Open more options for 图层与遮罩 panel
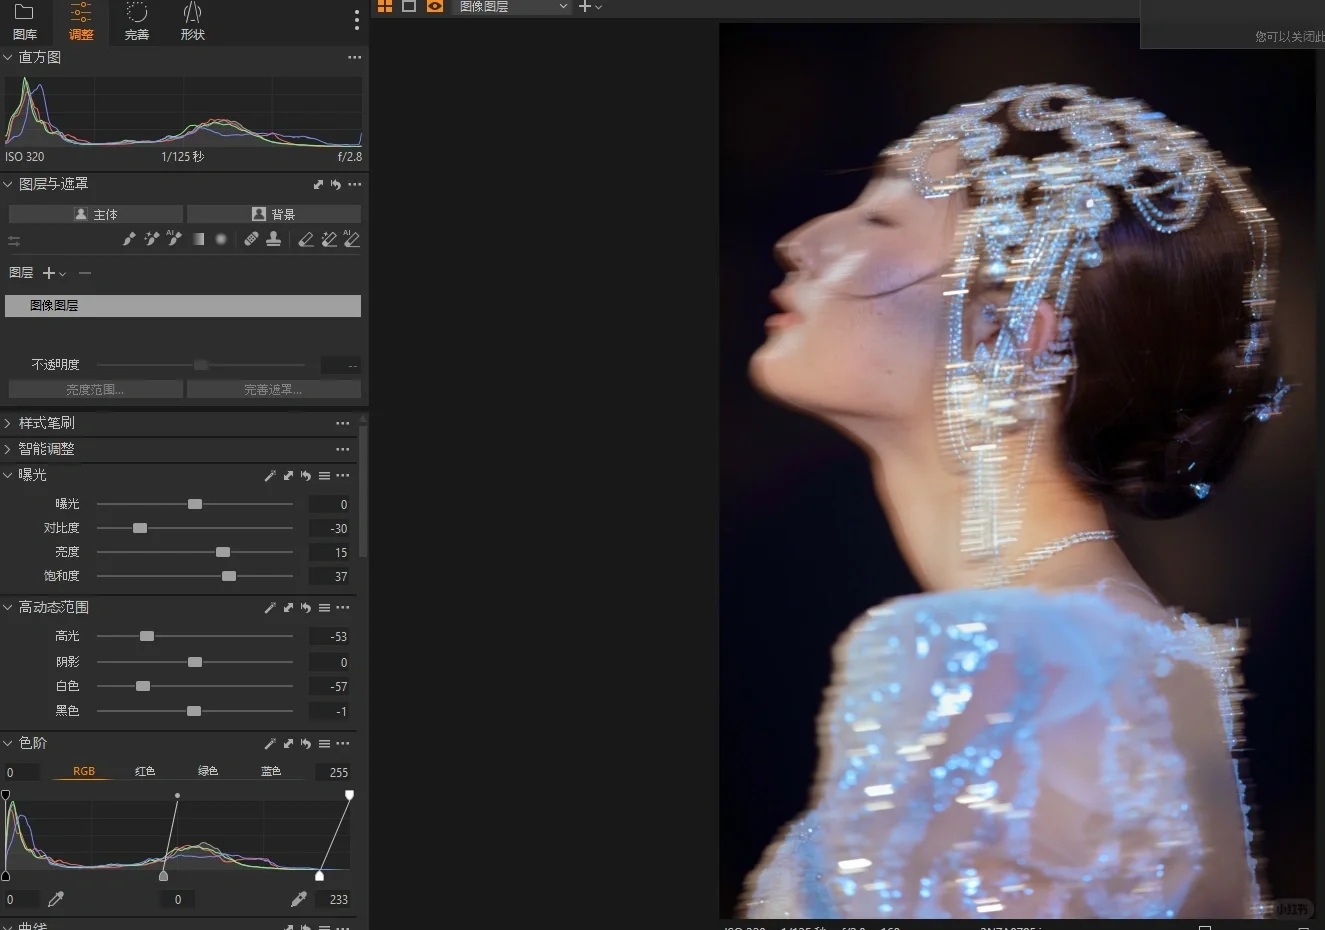Image resolution: width=1325 pixels, height=930 pixels. [354, 184]
